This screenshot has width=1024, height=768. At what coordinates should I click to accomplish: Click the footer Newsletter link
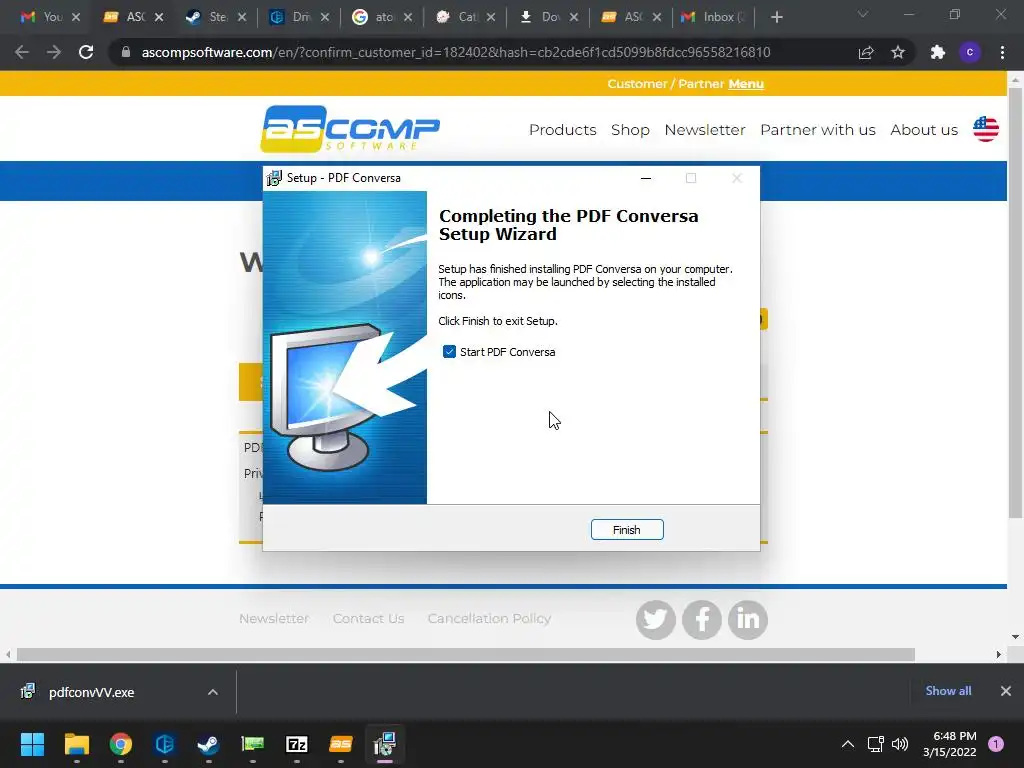274,618
